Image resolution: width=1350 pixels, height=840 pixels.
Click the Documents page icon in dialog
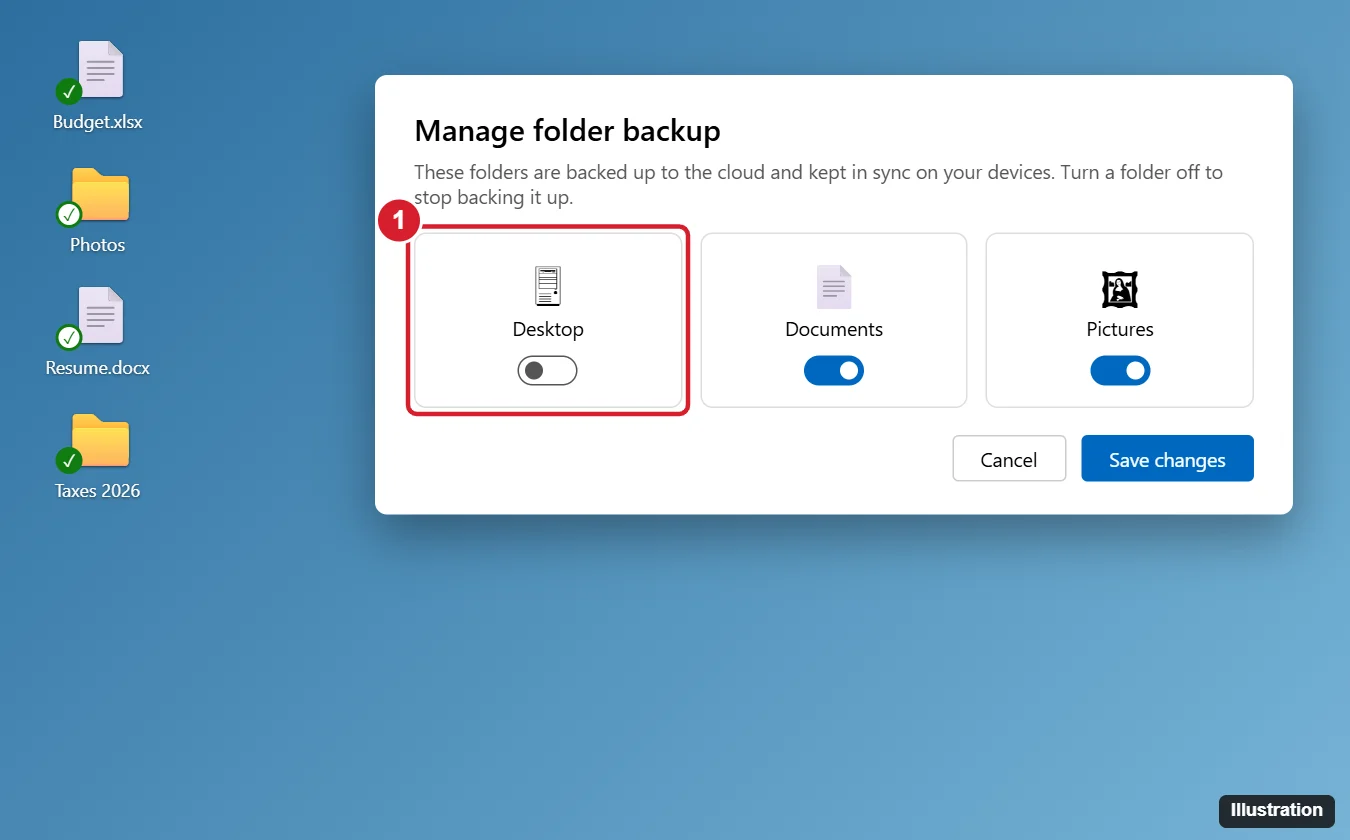click(x=834, y=286)
